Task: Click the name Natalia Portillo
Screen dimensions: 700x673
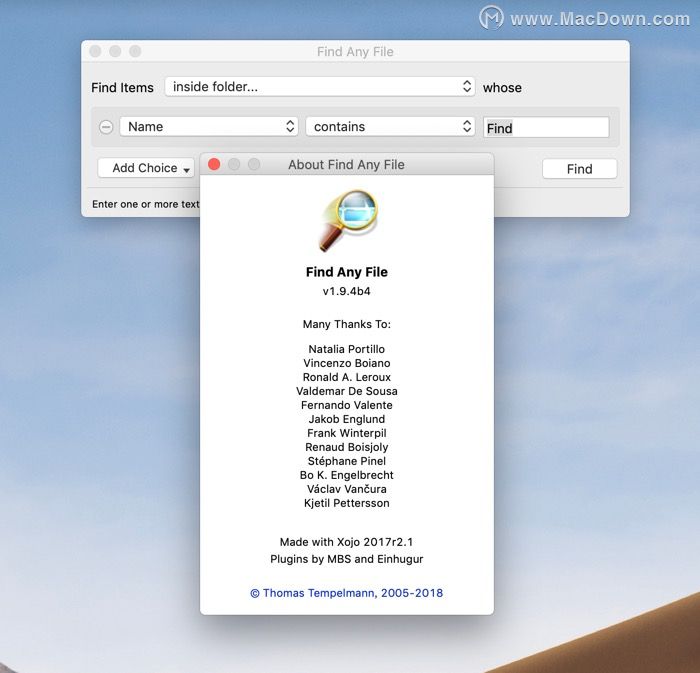Action: point(346,349)
